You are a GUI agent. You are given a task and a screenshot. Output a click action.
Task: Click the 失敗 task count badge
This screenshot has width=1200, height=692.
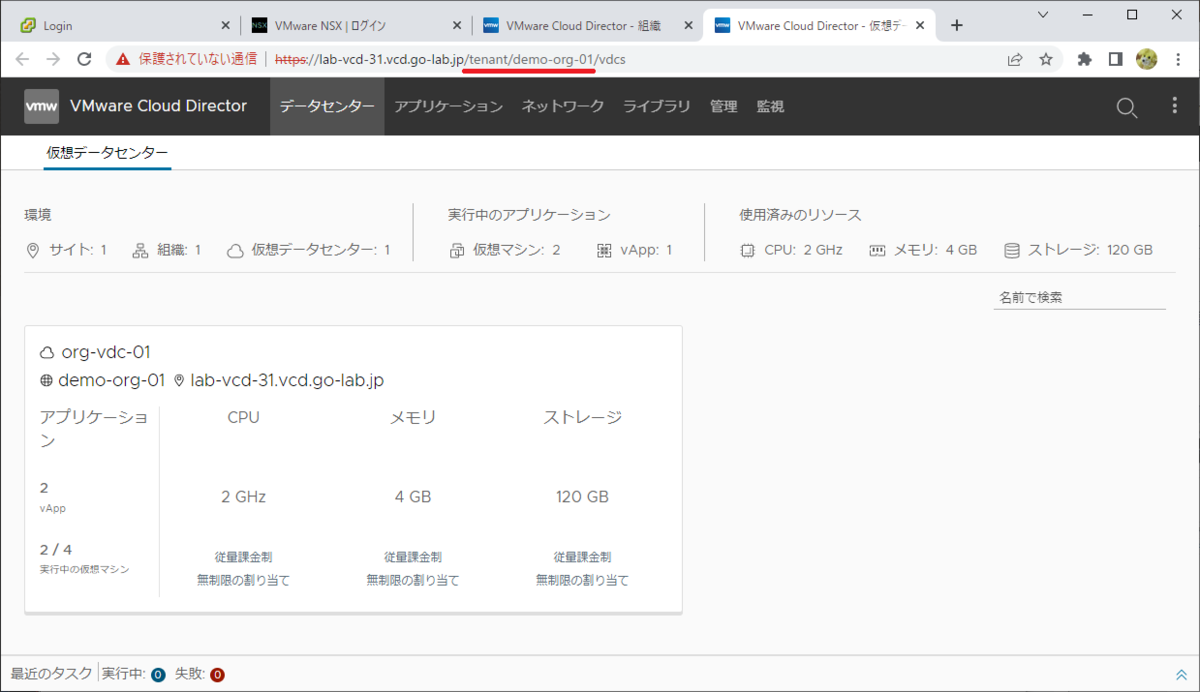[217, 675]
